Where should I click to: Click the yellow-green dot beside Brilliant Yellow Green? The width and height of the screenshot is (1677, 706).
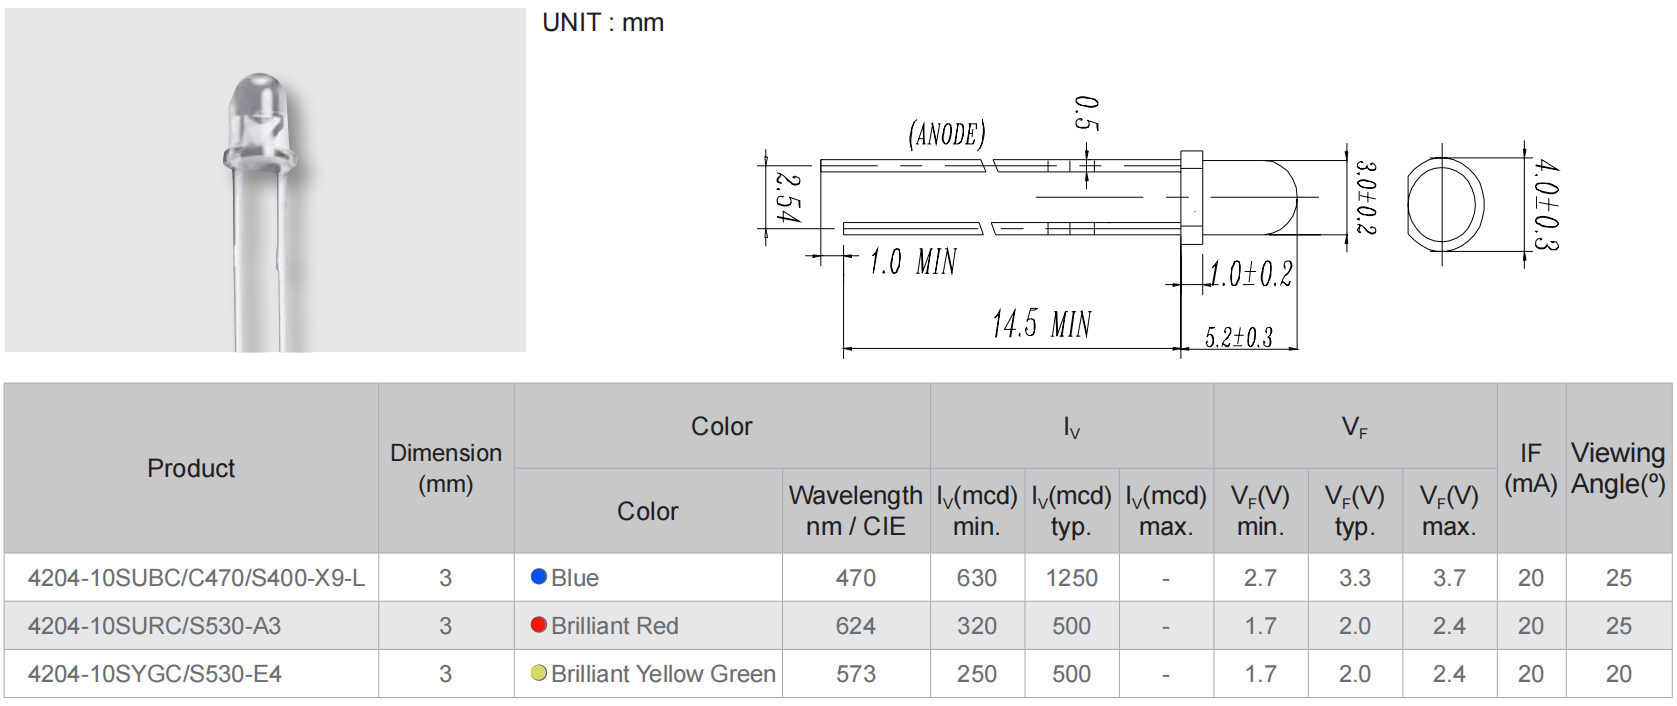point(539,673)
